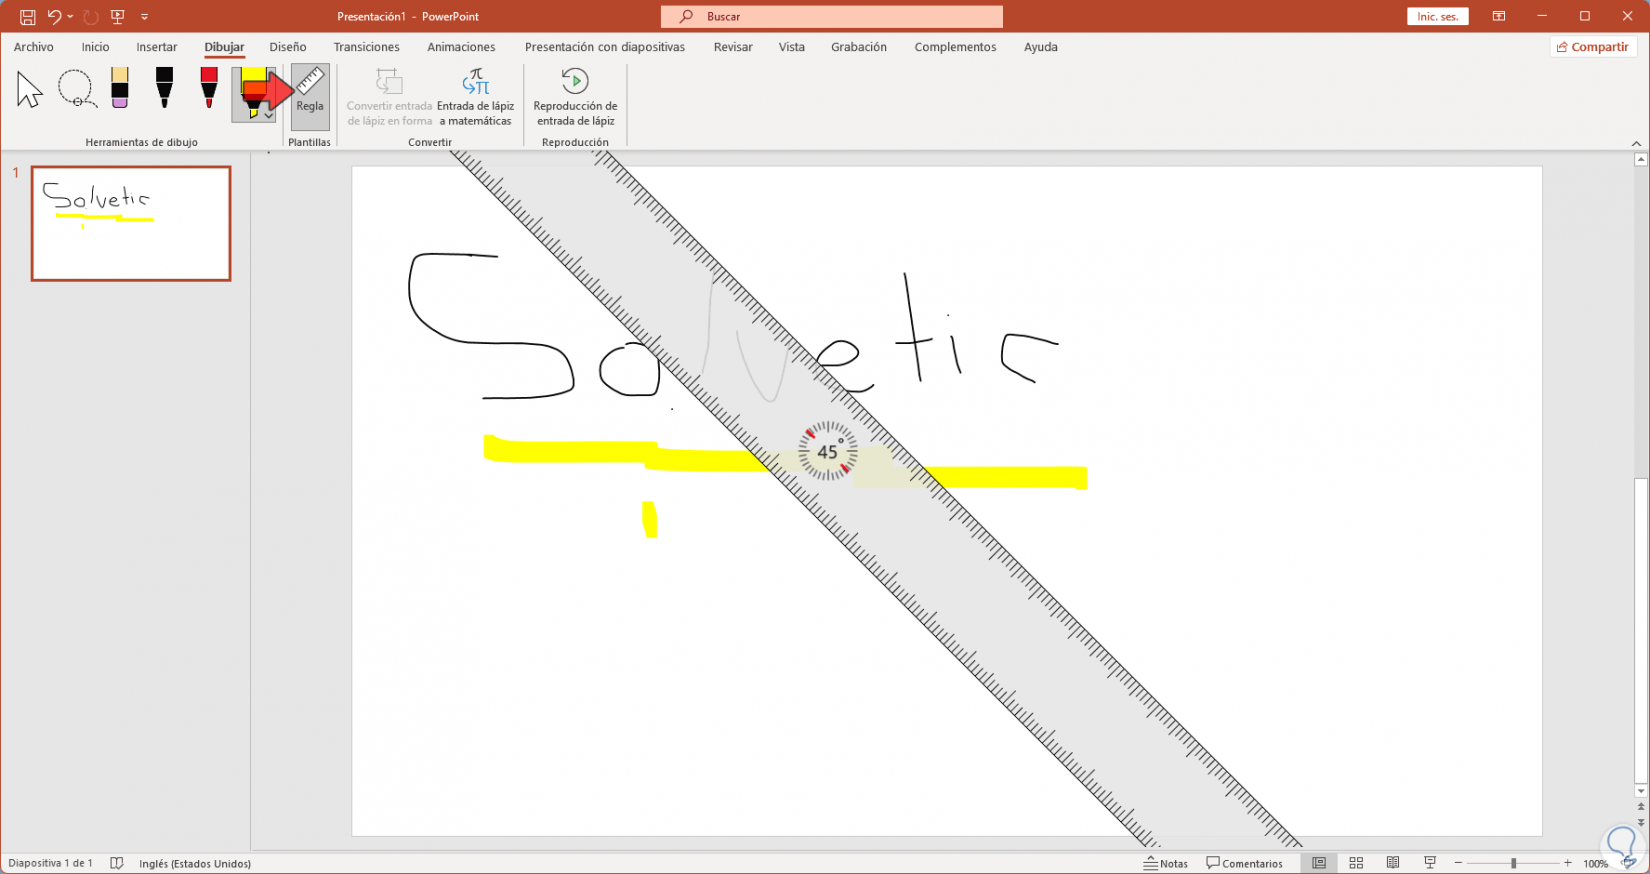Zoom in with the plus button

(1568, 863)
